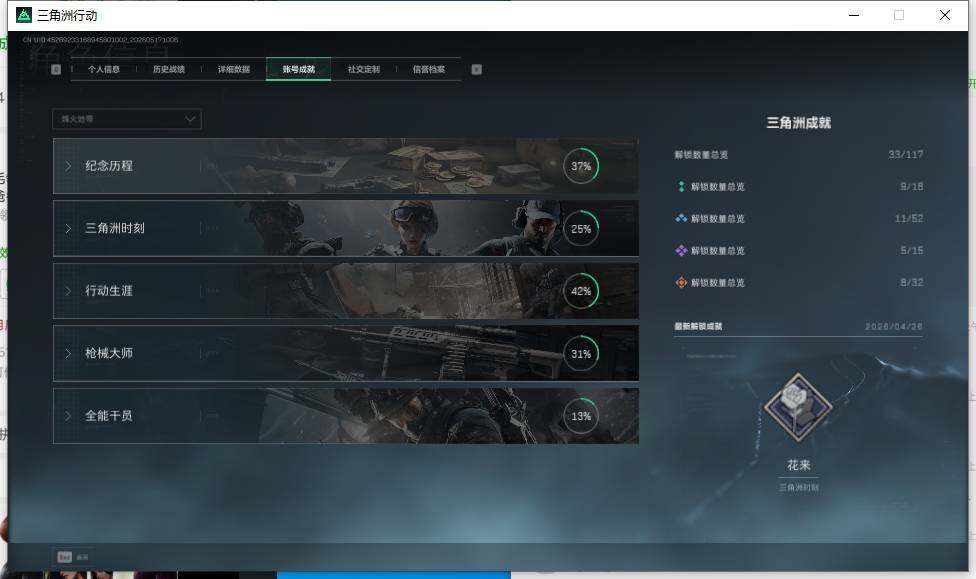Maximize the 三角洲行动 window
Viewport: 976px width, 579px height.
coord(899,15)
